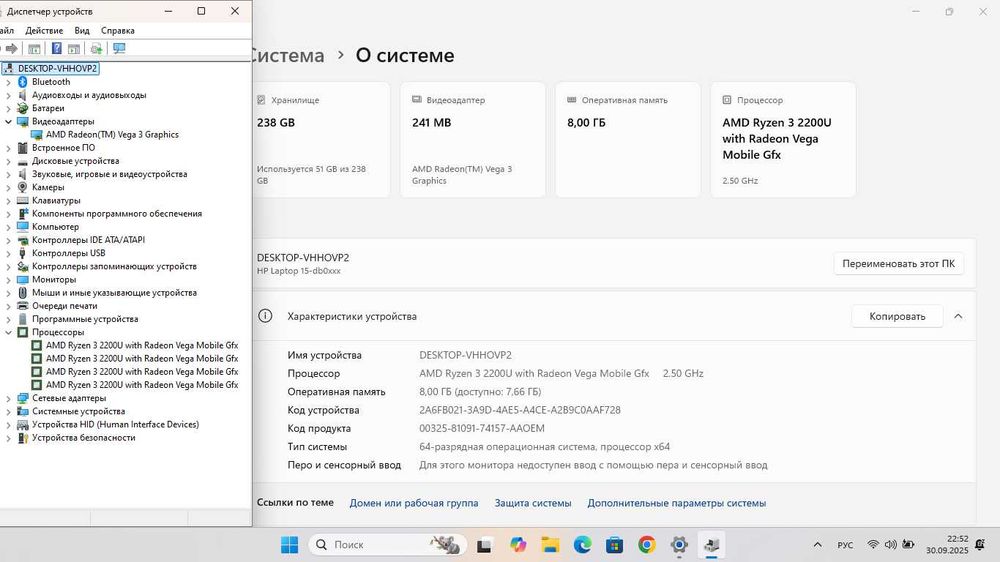Click the scan for hardware changes monitor icon
This screenshot has width=1000, height=562.
pos(119,48)
